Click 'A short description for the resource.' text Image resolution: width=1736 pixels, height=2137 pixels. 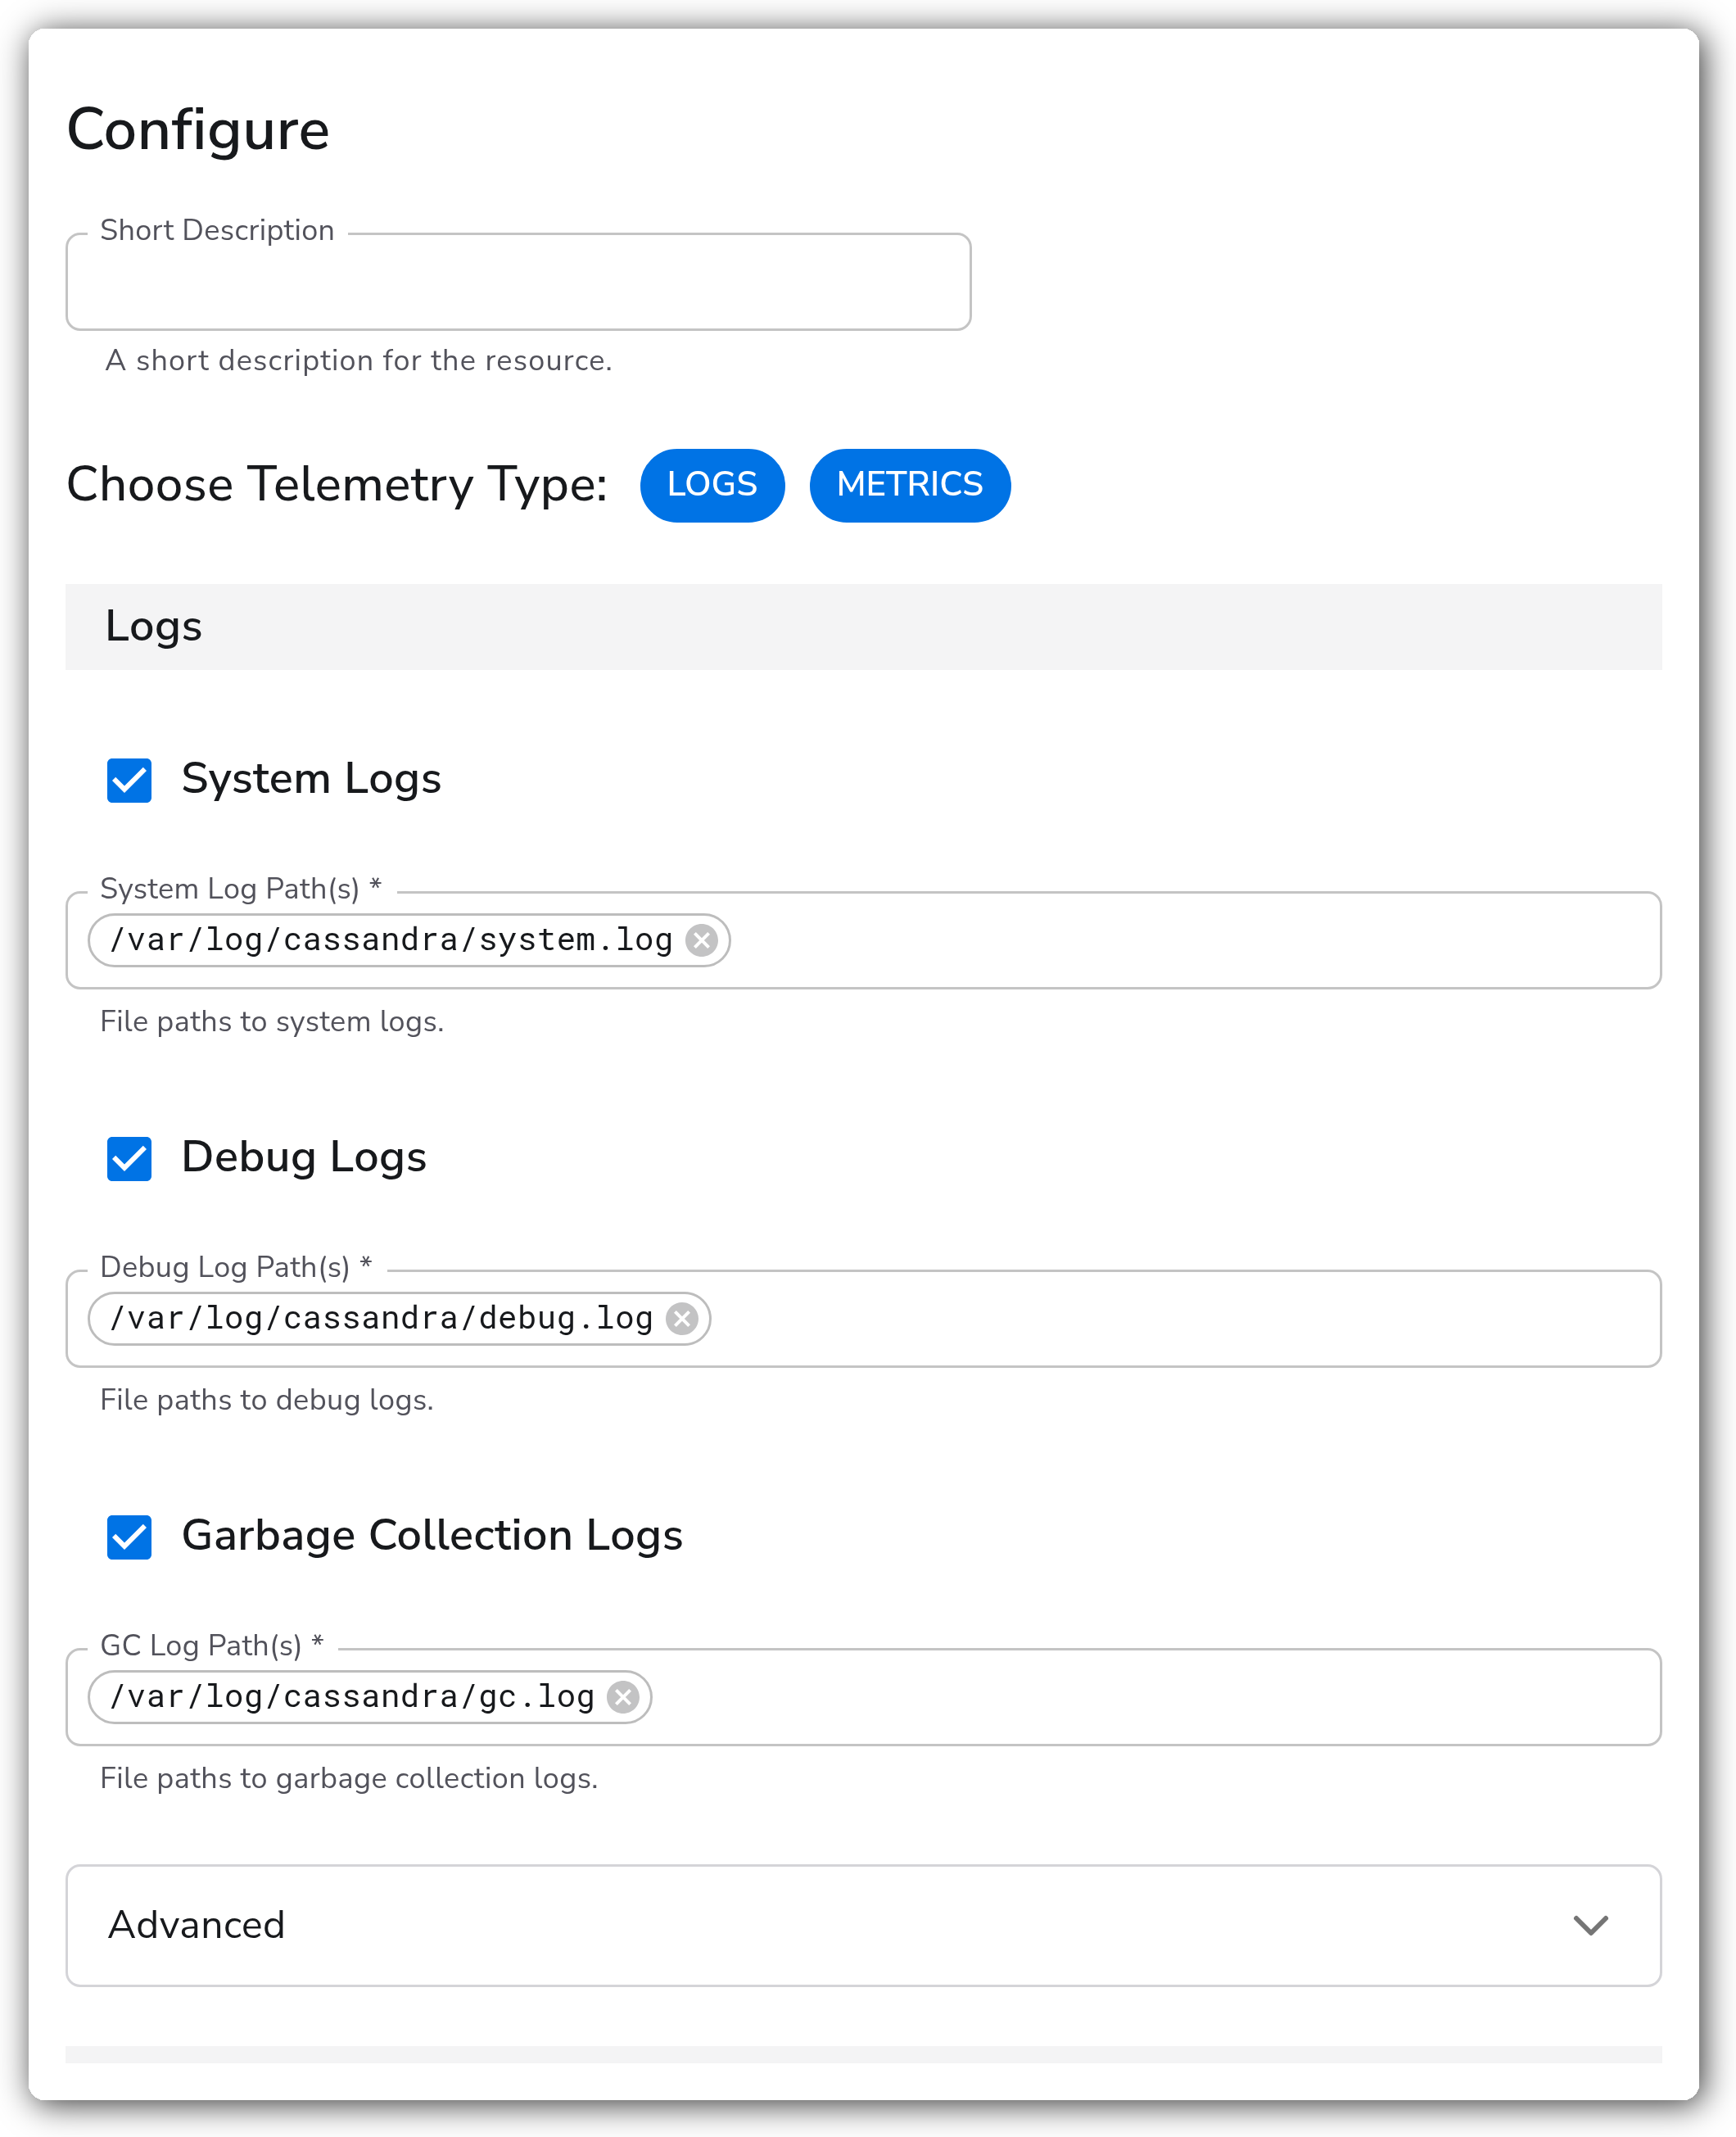coord(358,360)
